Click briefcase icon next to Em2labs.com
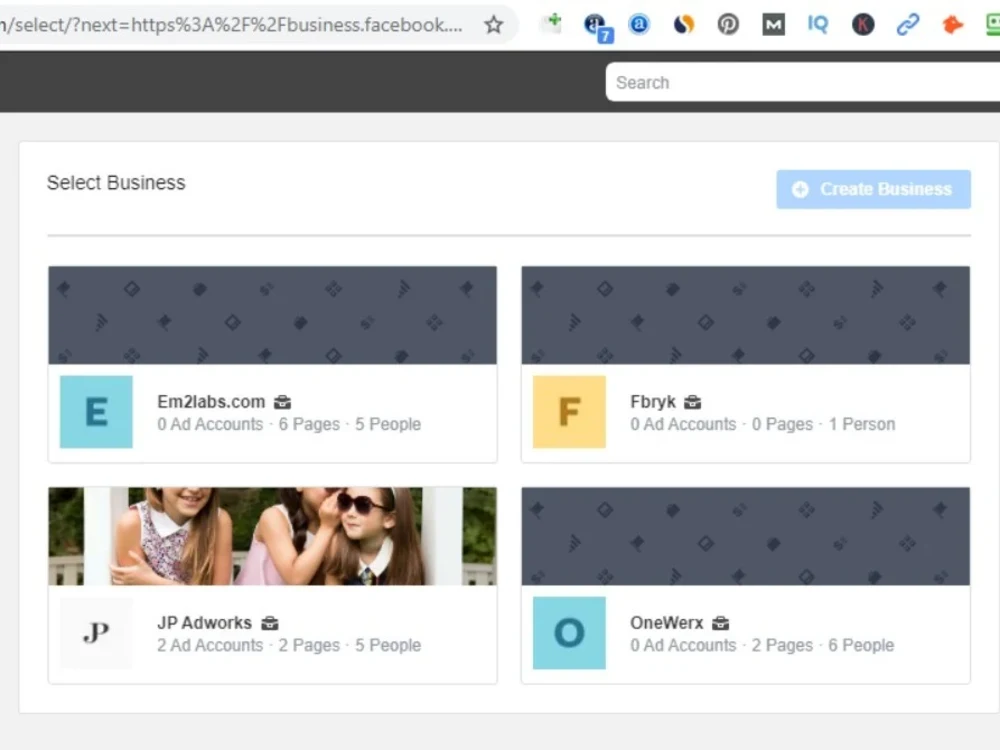 (x=282, y=402)
